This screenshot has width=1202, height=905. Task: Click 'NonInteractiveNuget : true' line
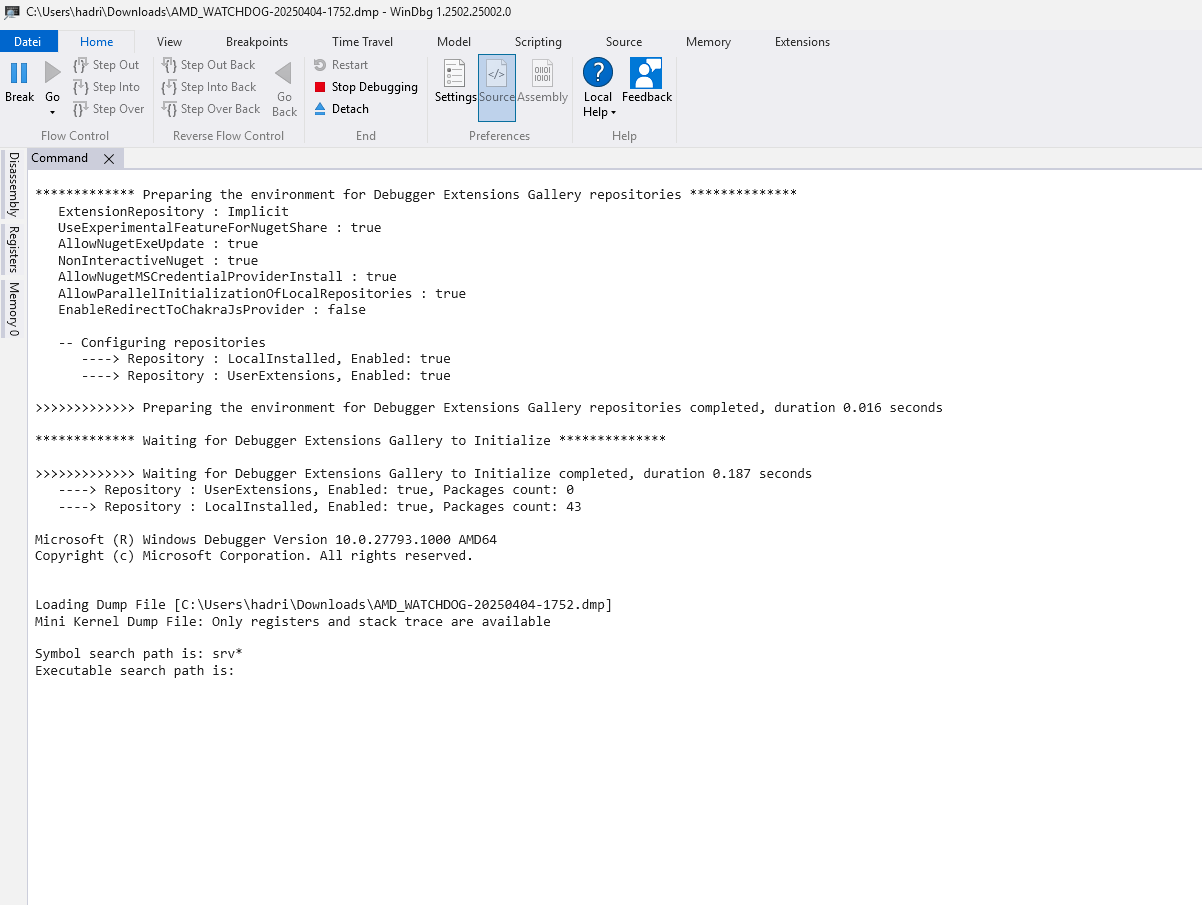point(158,260)
